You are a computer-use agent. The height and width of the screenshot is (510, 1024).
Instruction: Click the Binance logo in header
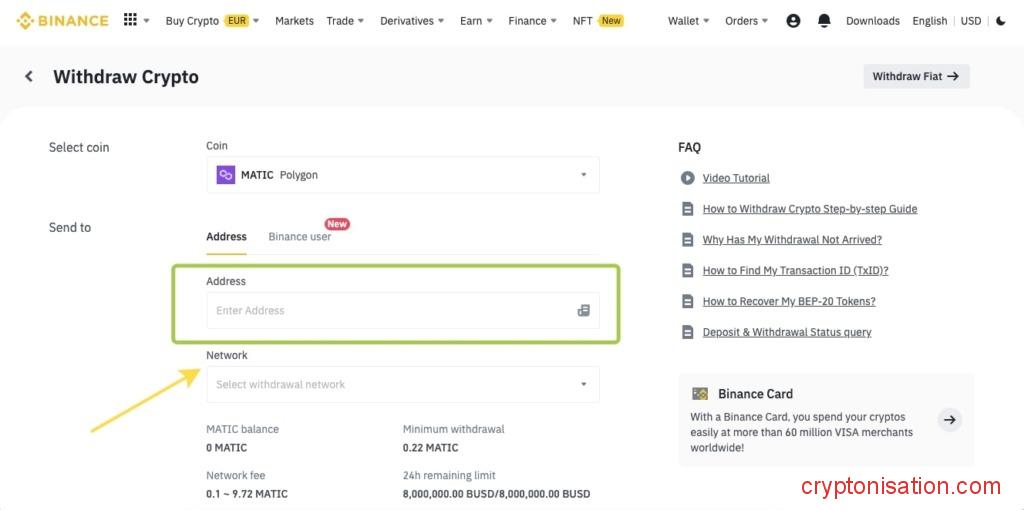click(x=62, y=20)
